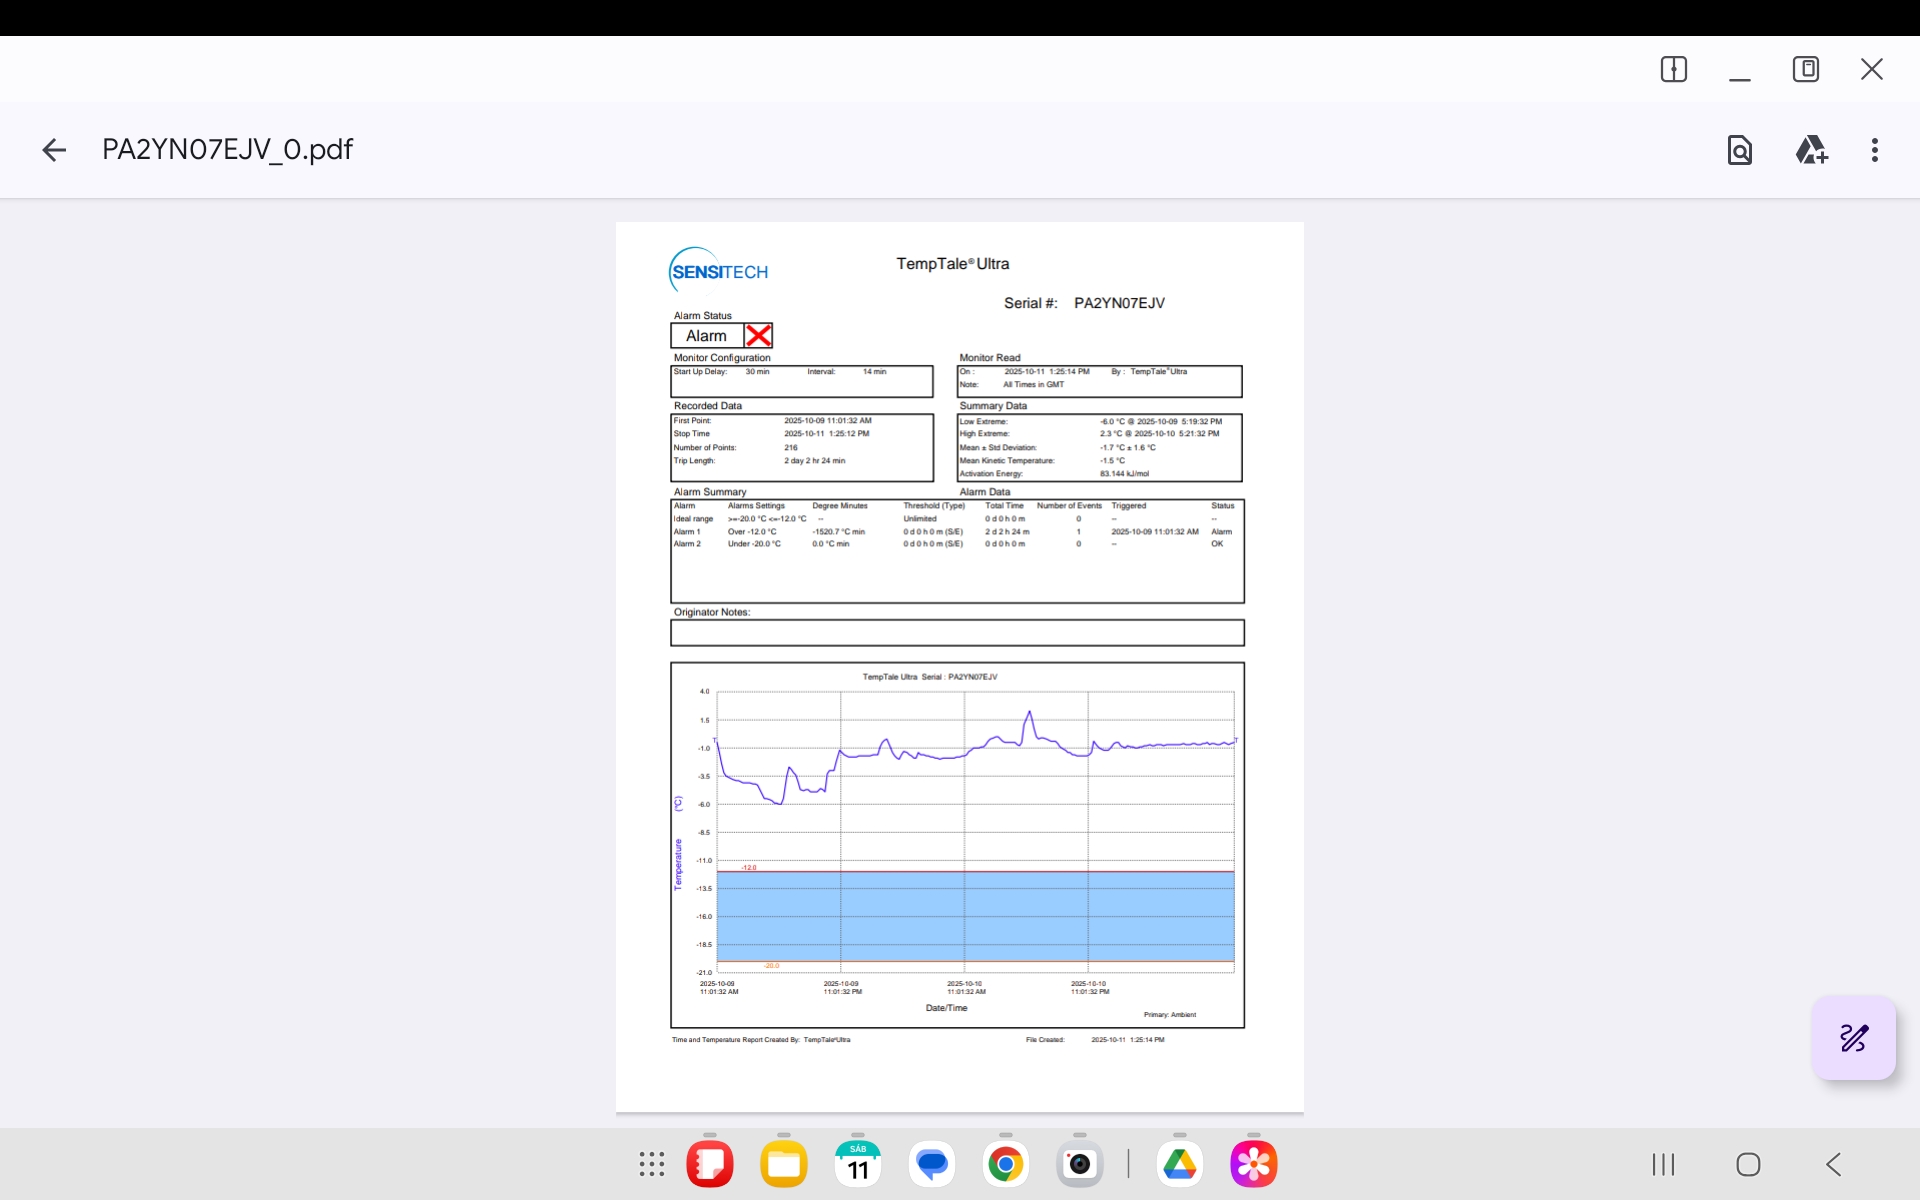The height and width of the screenshot is (1200, 1920).
Task: Tap the floating pen annotate button
Action: click(x=1853, y=1038)
